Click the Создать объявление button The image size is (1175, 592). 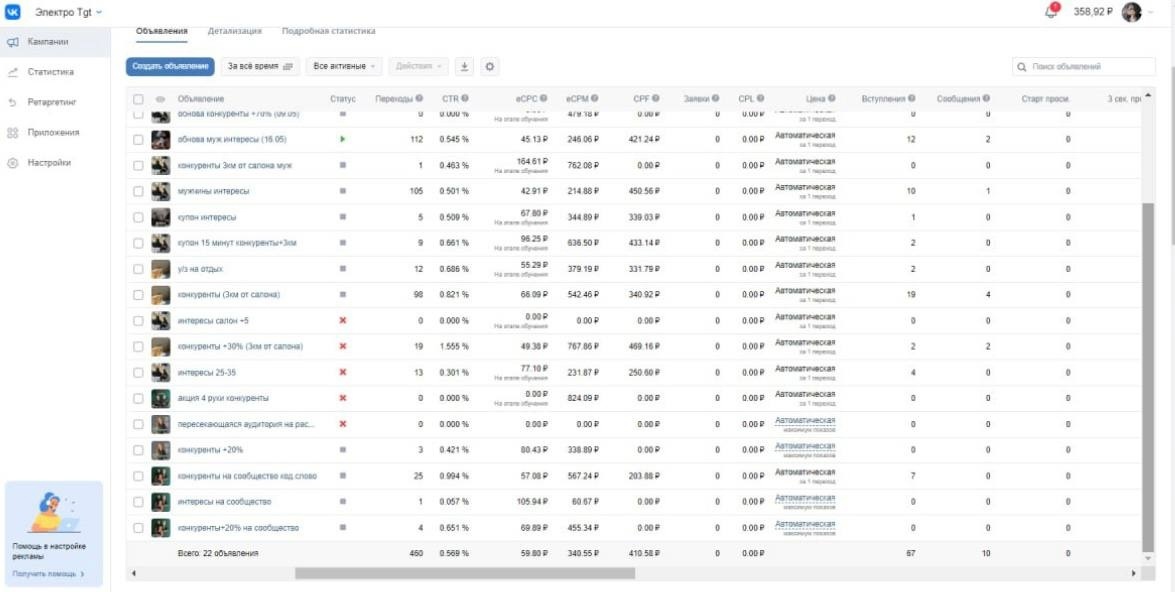click(170, 67)
